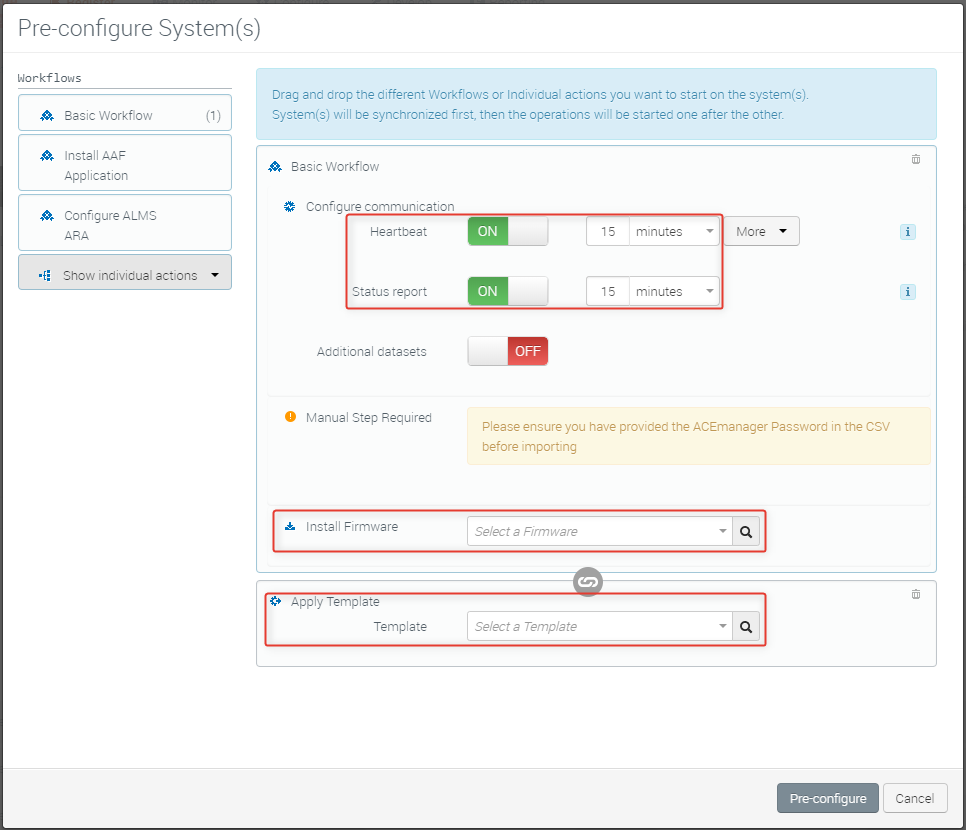Disable the Status report switch
This screenshot has height=830, width=966.
[507, 292]
